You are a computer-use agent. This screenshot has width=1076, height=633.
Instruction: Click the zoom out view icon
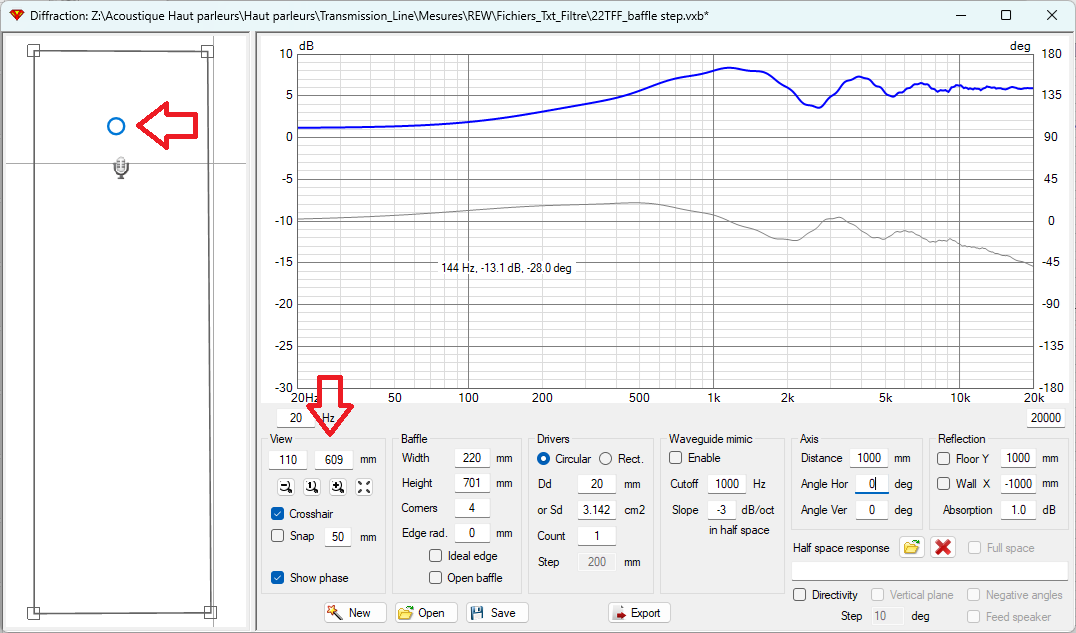click(285, 487)
